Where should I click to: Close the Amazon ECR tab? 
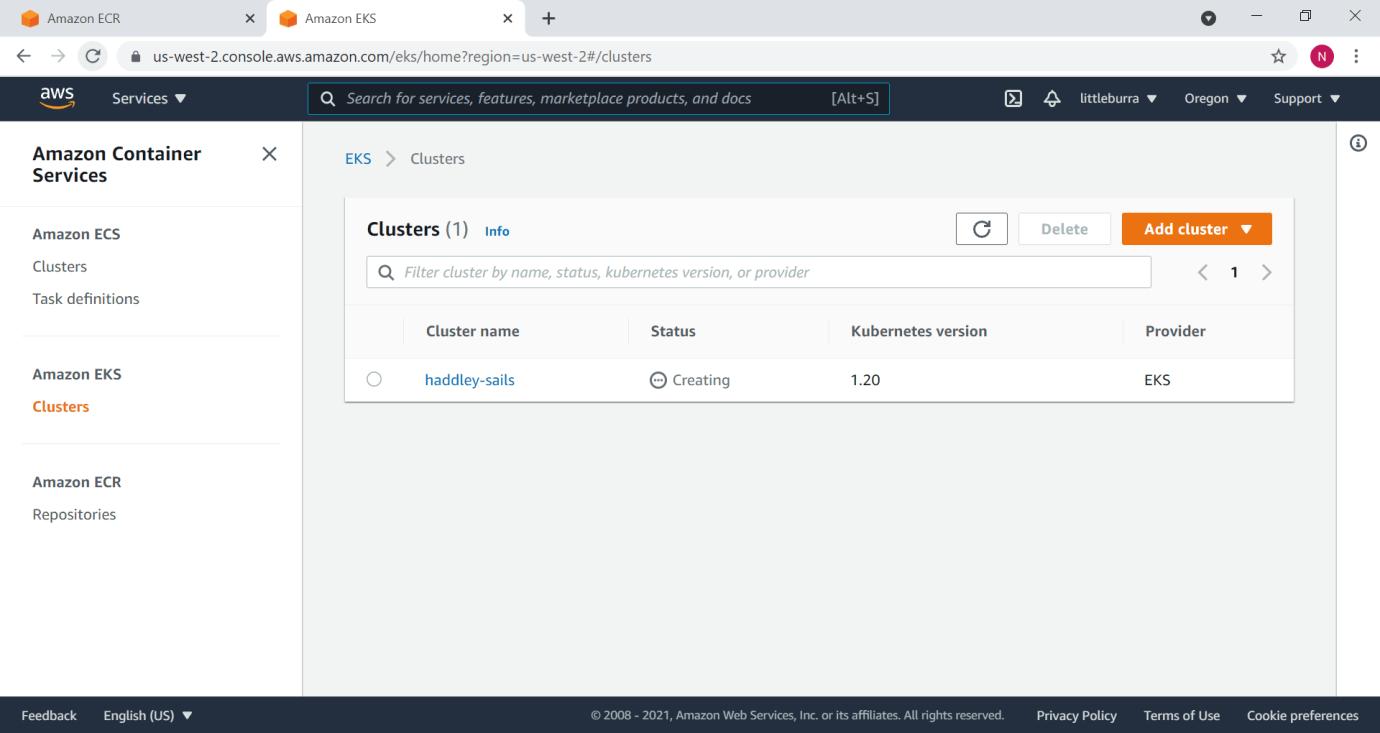point(249,18)
